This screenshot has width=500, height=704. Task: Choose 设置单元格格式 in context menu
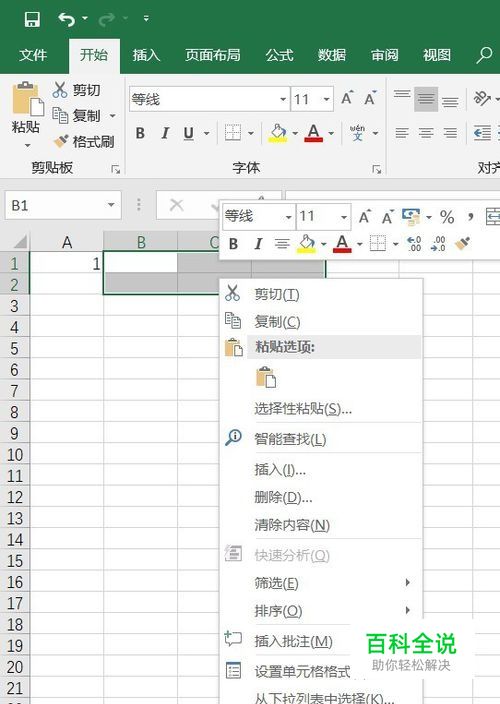click(x=302, y=672)
